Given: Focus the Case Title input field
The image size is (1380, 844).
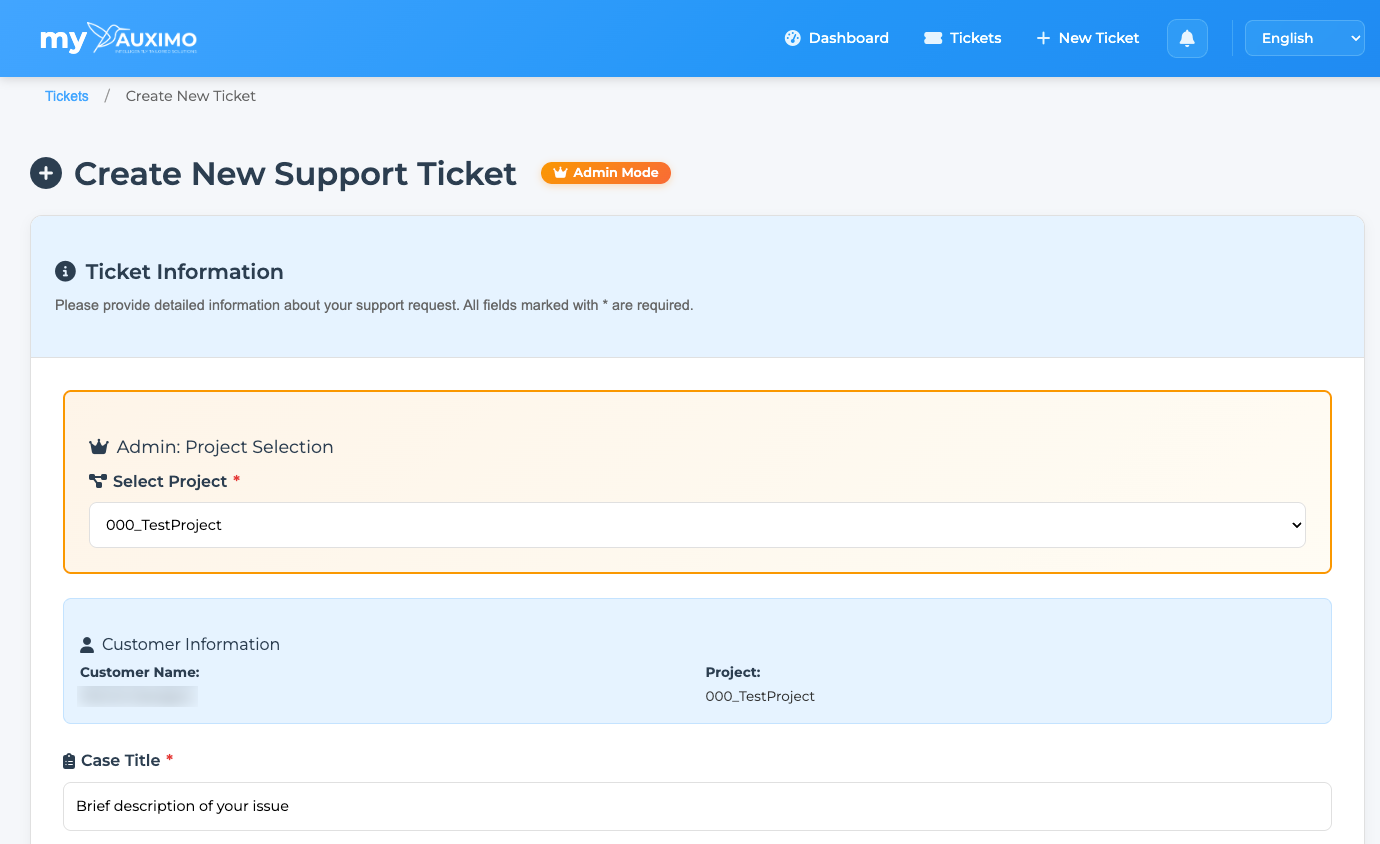Looking at the screenshot, I should 697,806.
